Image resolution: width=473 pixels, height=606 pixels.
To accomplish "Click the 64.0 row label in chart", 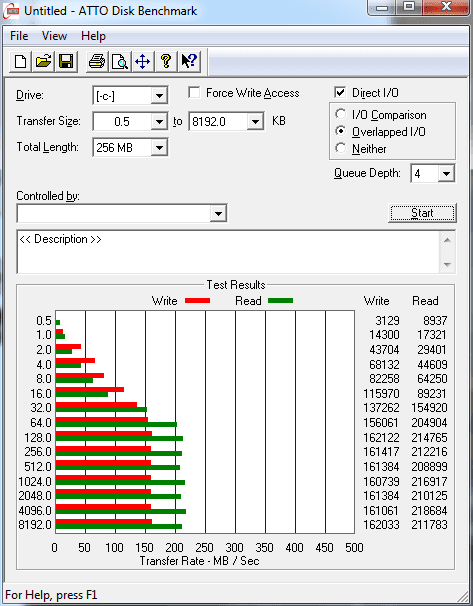I will 41,422.
